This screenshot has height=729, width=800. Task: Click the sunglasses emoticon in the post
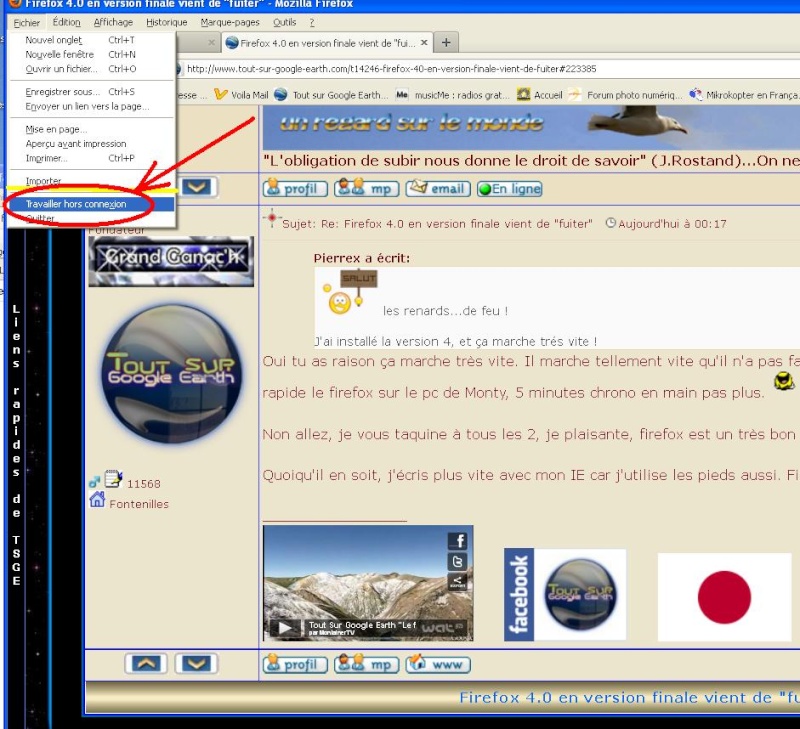(784, 380)
